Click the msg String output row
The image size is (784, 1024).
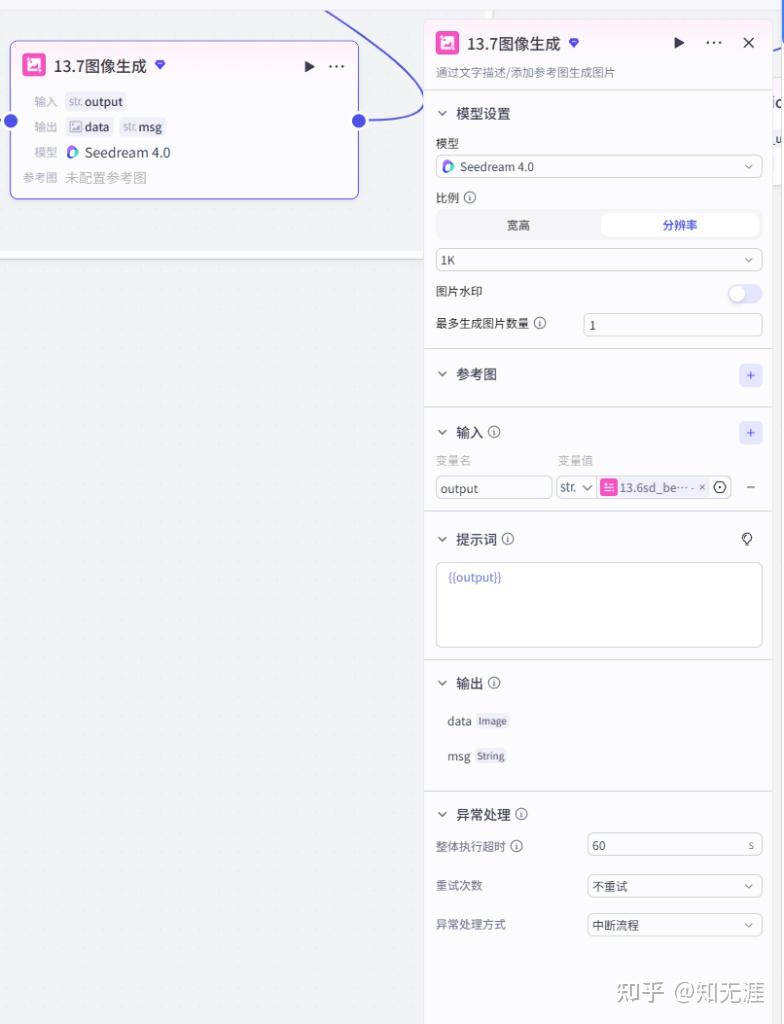[x=476, y=756]
